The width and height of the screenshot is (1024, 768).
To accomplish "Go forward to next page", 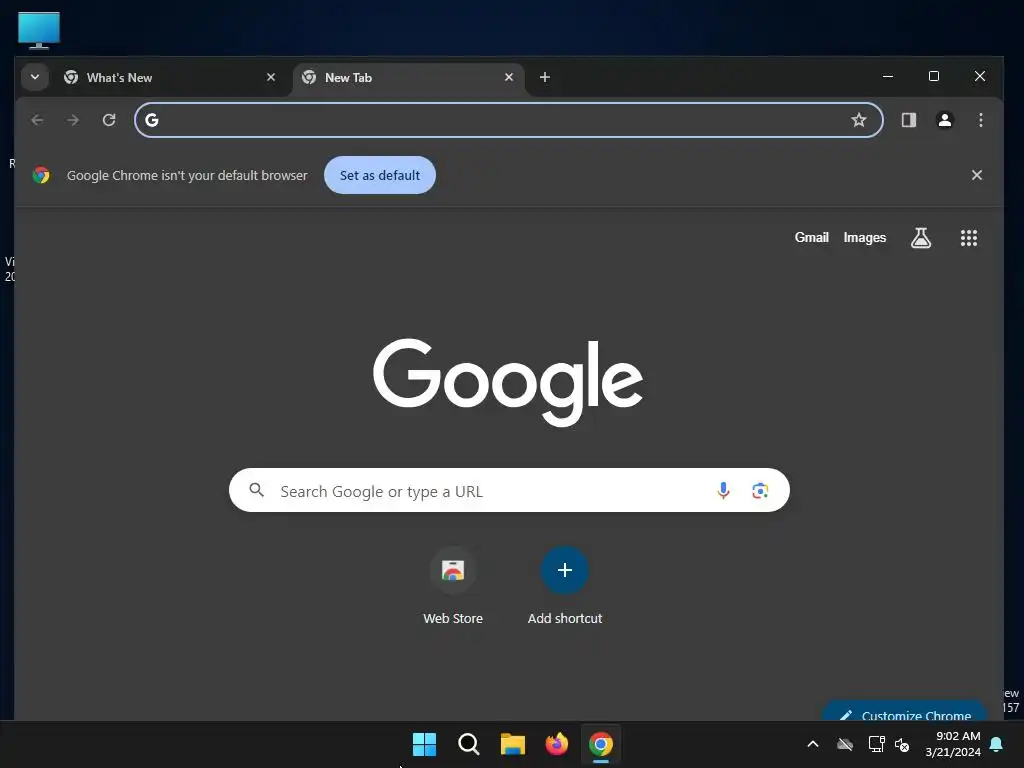I will (73, 120).
